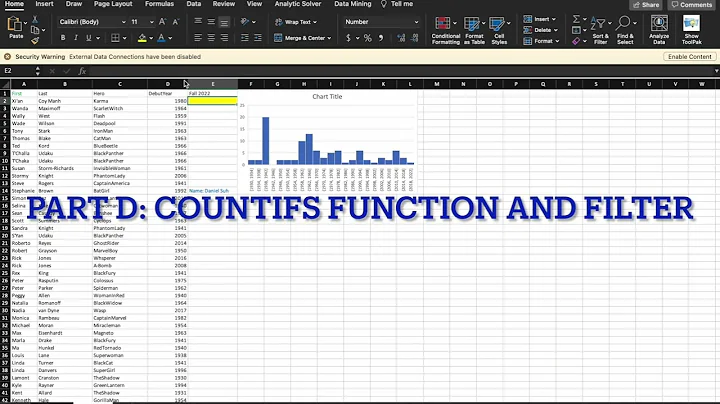Click the Borders icon

pos(115,38)
